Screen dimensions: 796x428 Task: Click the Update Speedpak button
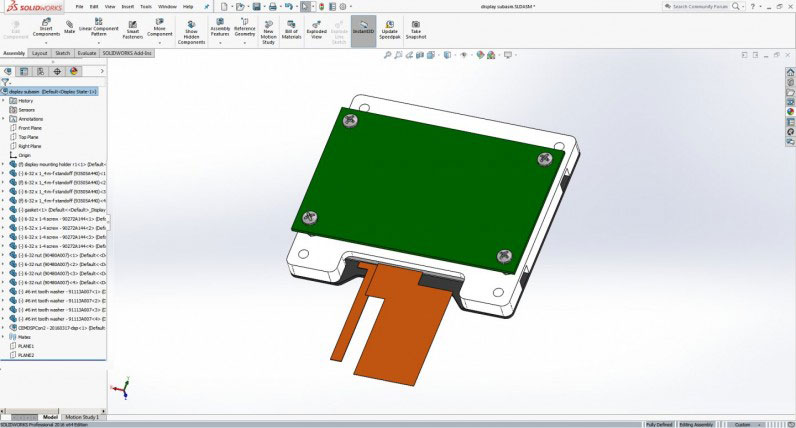coord(389,27)
